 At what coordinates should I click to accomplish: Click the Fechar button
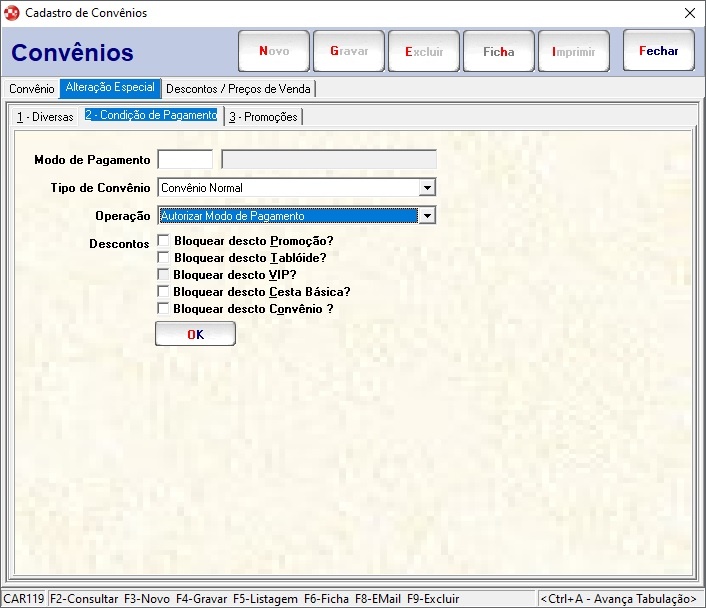659,50
